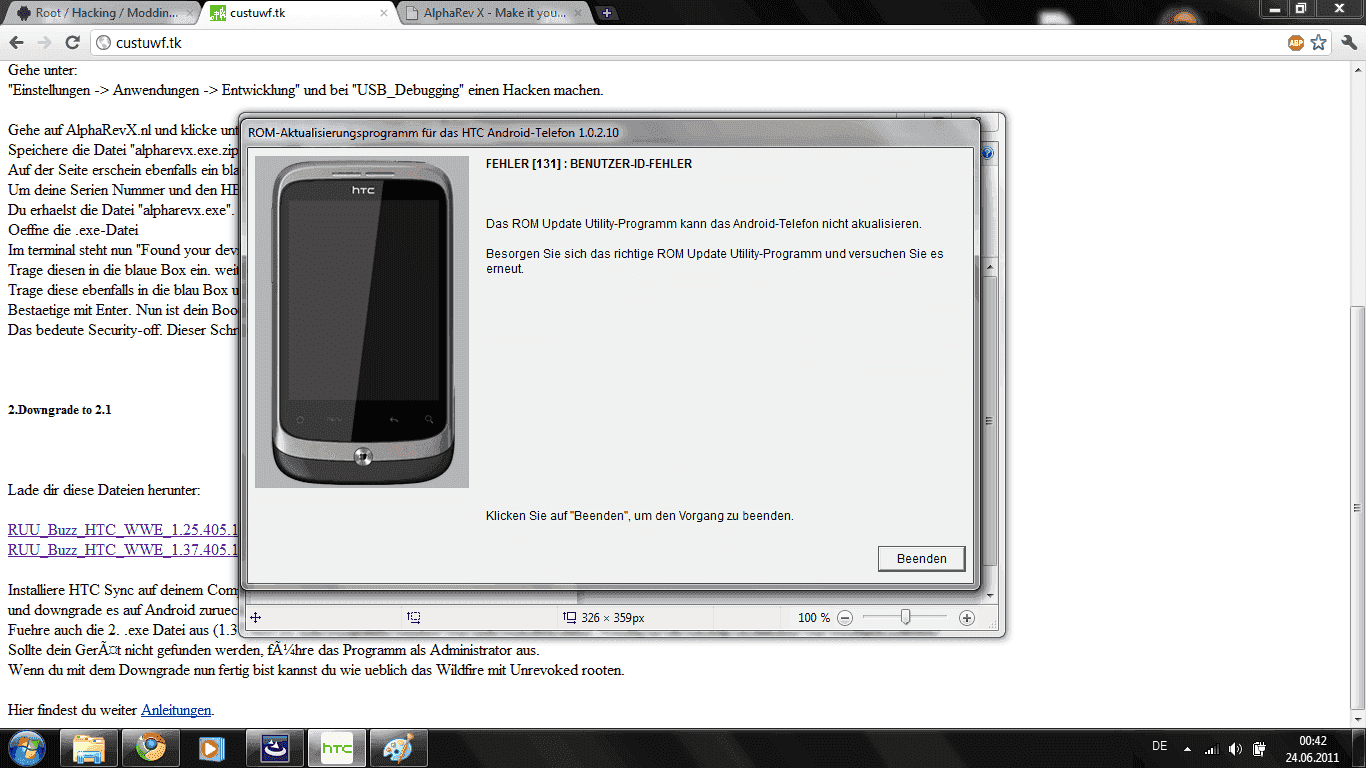Open the Chrome wrench menu
The height and width of the screenshot is (768, 1366).
(x=1348, y=43)
